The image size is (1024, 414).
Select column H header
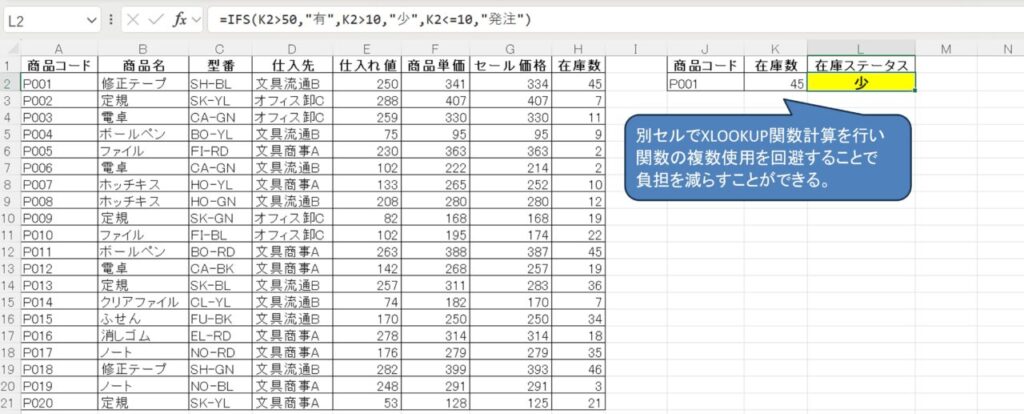point(579,48)
